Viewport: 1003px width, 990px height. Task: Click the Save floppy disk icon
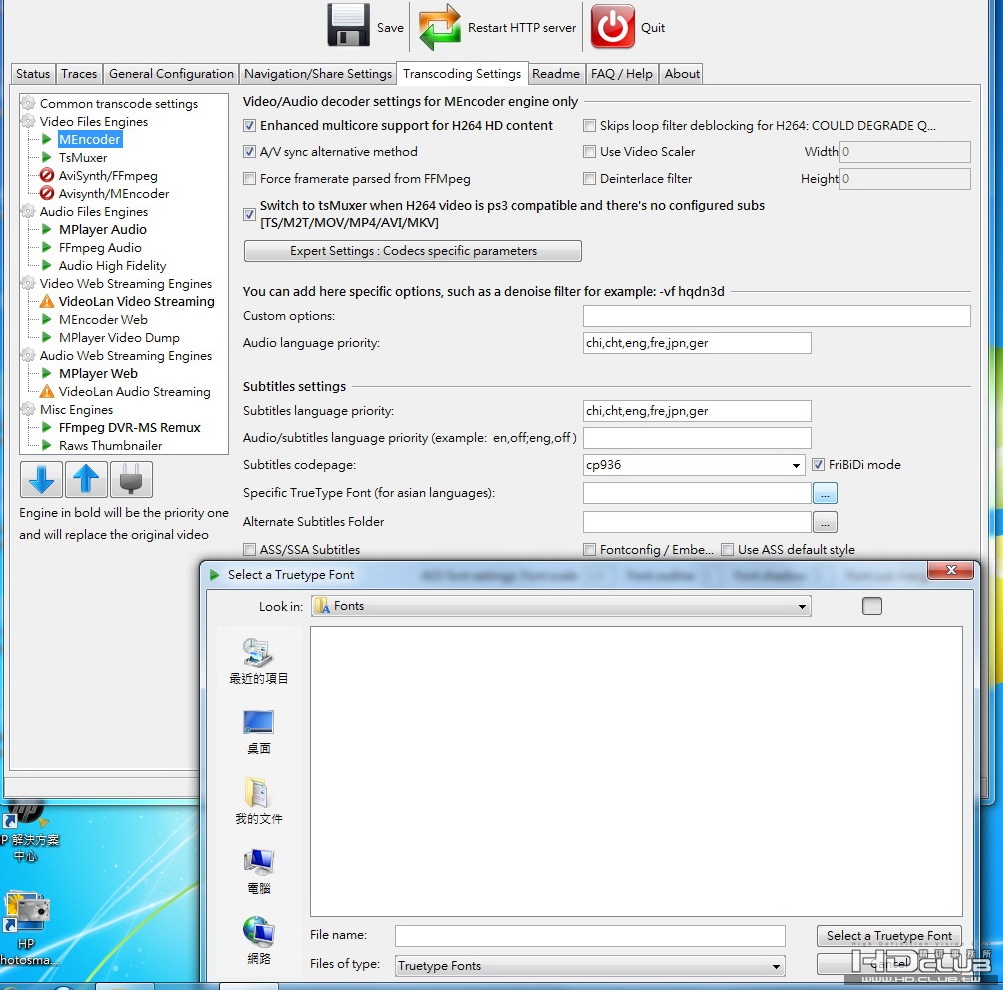pyautogui.click(x=348, y=26)
